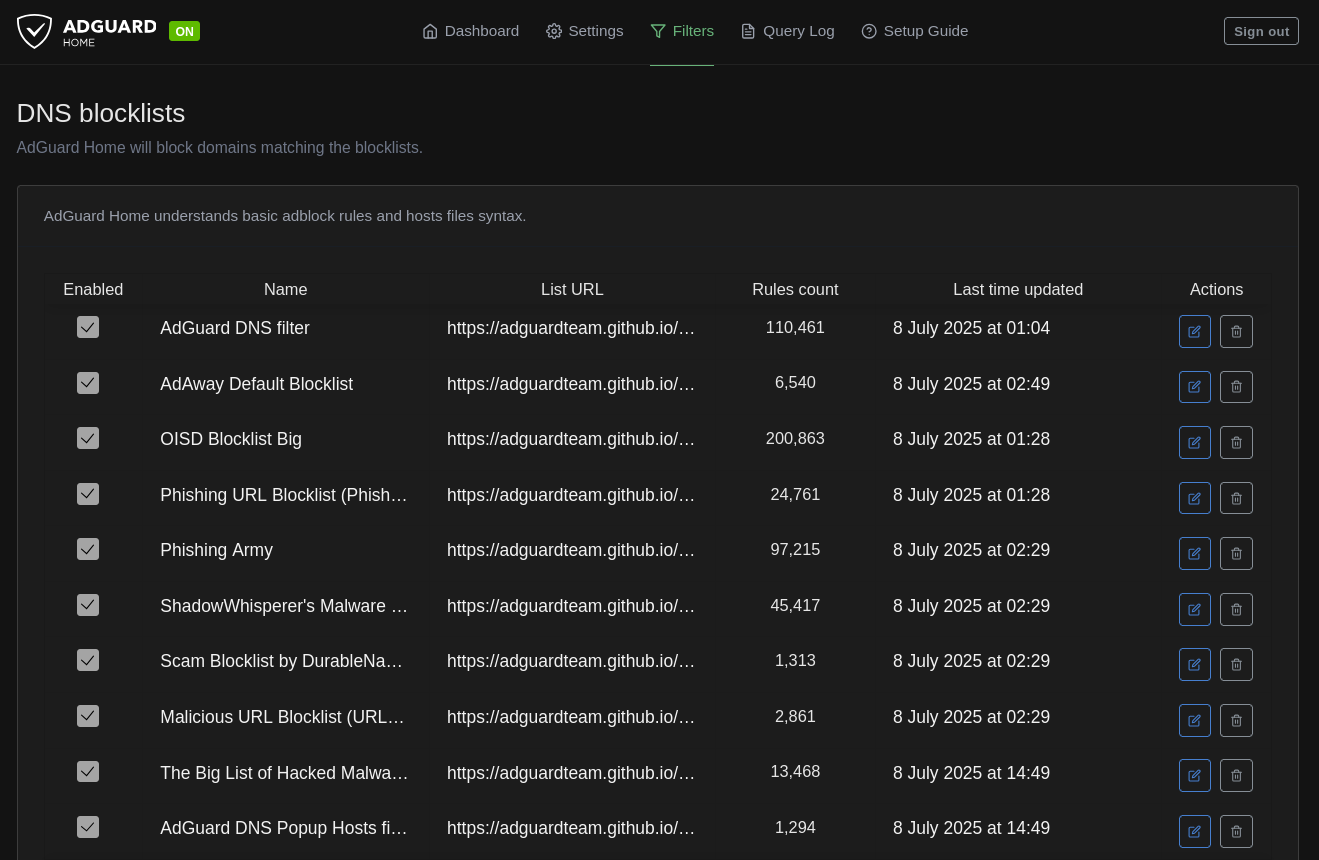Click the AdGuard DNS filter list URL
The width and height of the screenshot is (1319, 860).
coord(571,328)
